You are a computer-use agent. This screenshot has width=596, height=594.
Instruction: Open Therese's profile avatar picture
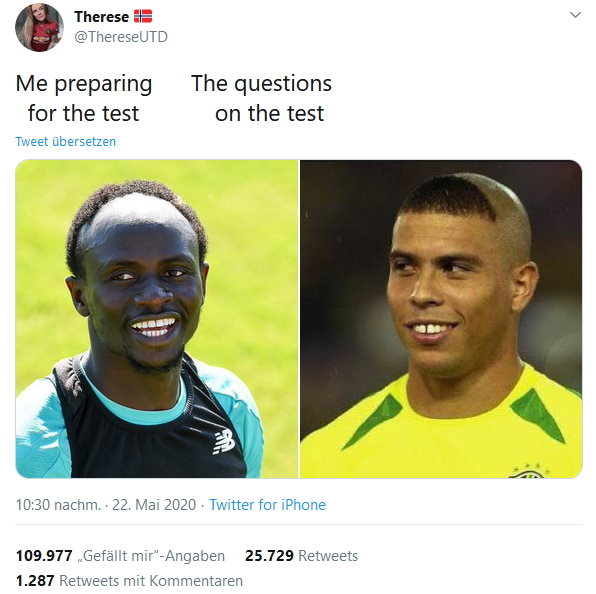point(39,27)
